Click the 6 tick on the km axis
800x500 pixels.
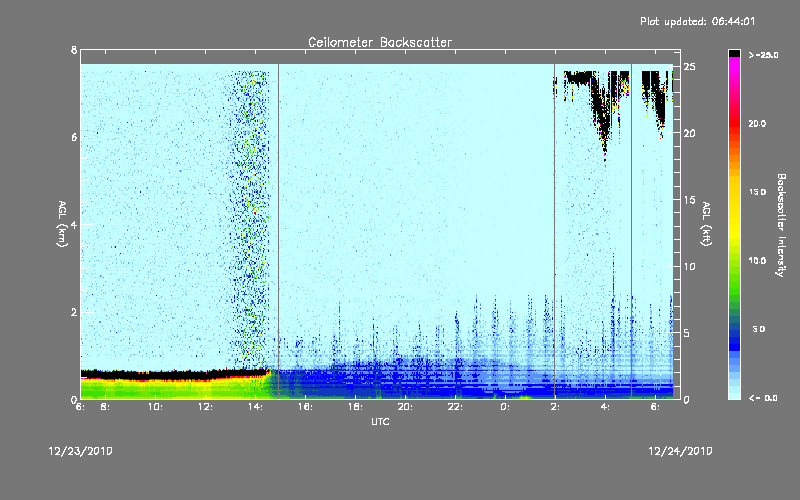coord(74,137)
